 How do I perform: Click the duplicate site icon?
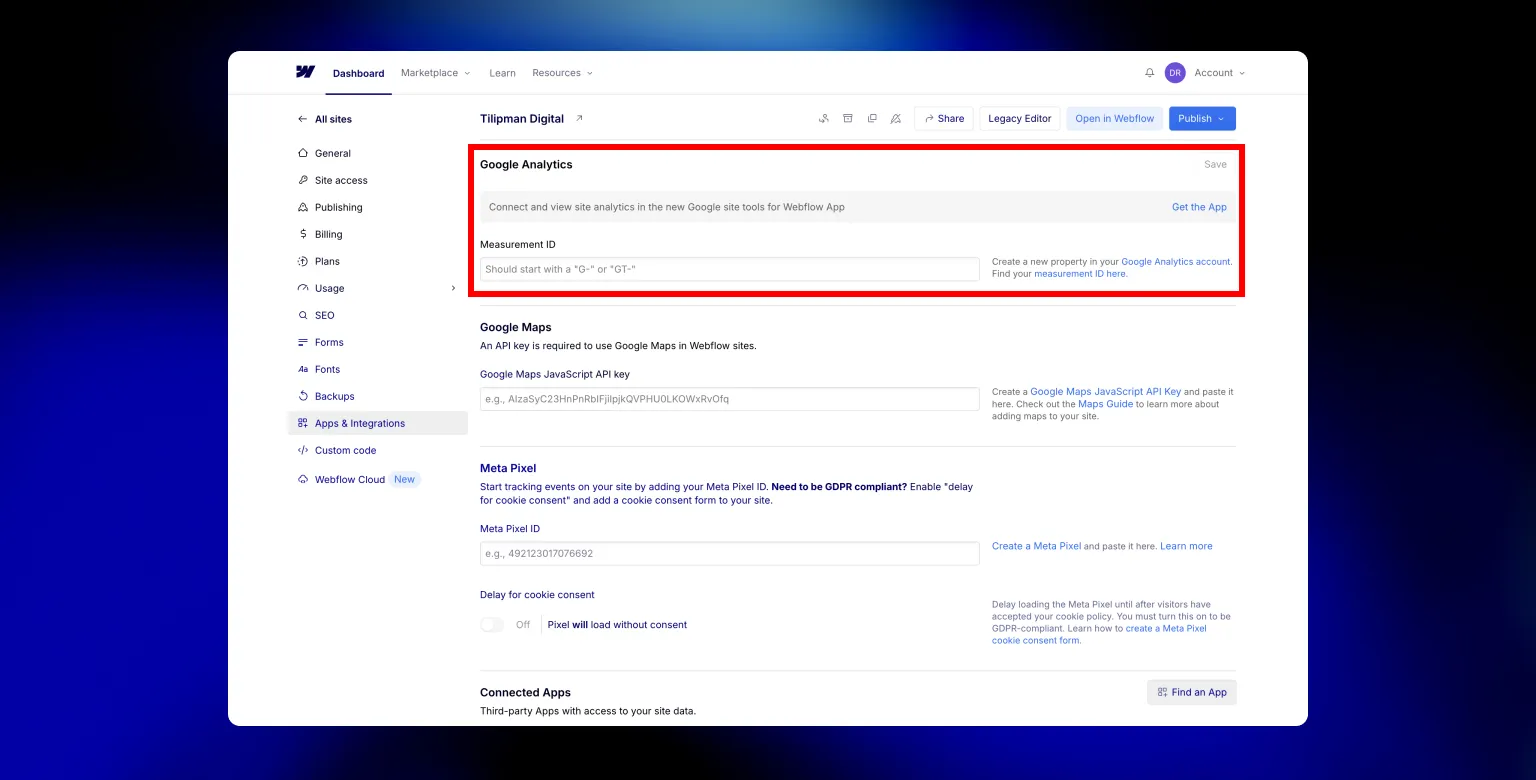872,118
